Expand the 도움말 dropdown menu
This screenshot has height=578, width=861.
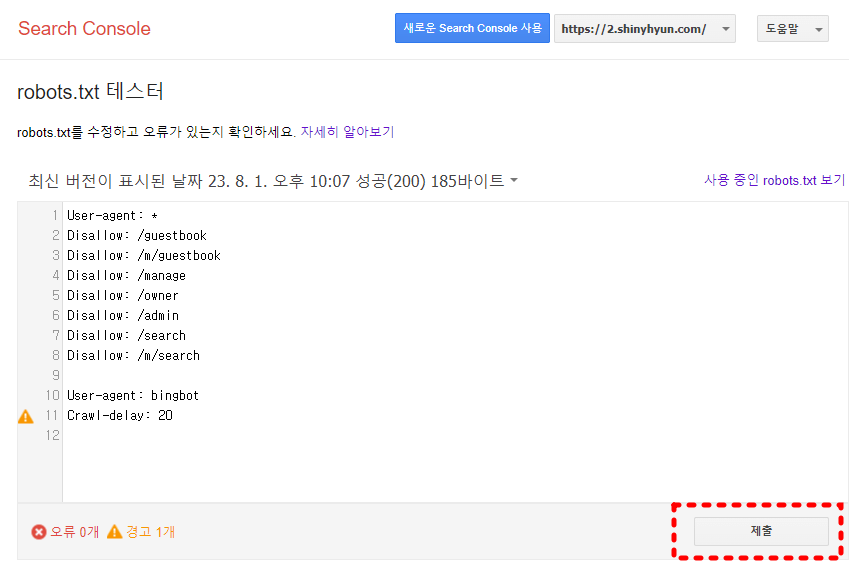coord(792,28)
